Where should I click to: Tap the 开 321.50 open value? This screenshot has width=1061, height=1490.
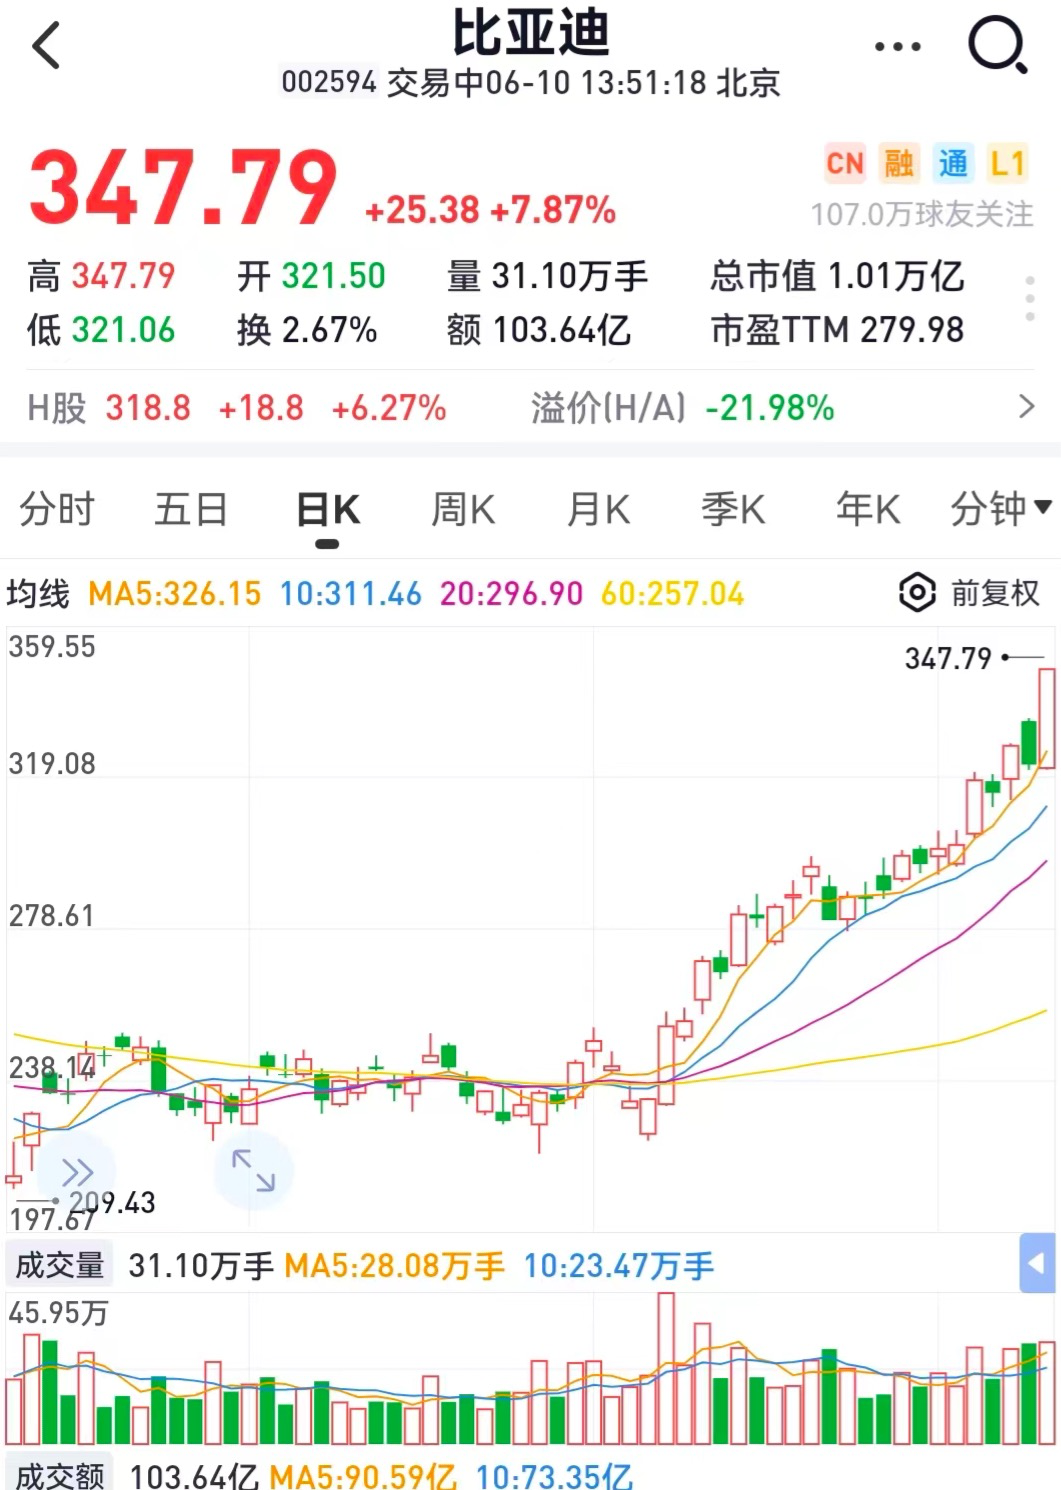311,276
